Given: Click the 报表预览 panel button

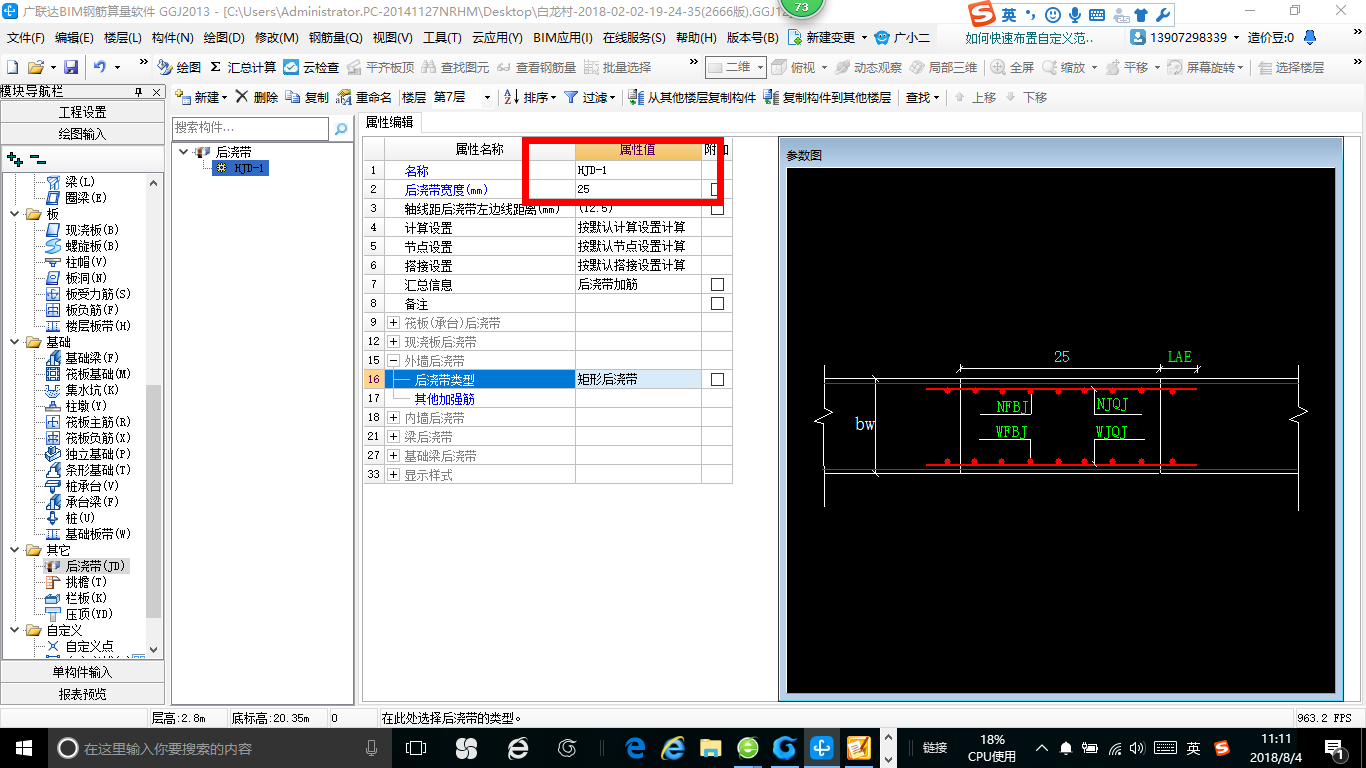Looking at the screenshot, I should (83, 694).
